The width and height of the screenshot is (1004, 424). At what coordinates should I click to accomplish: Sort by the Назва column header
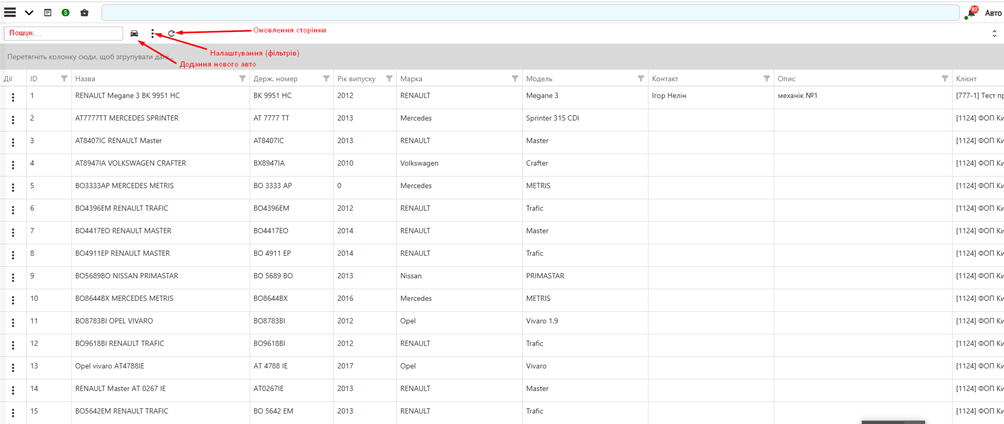pos(85,78)
